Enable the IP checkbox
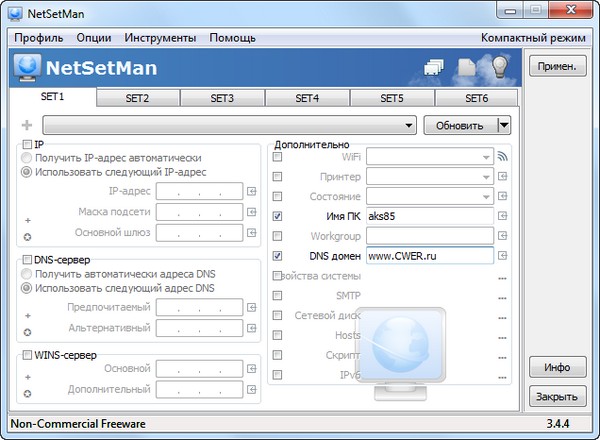Image resolution: width=600 pixels, height=440 pixels. [27, 145]
